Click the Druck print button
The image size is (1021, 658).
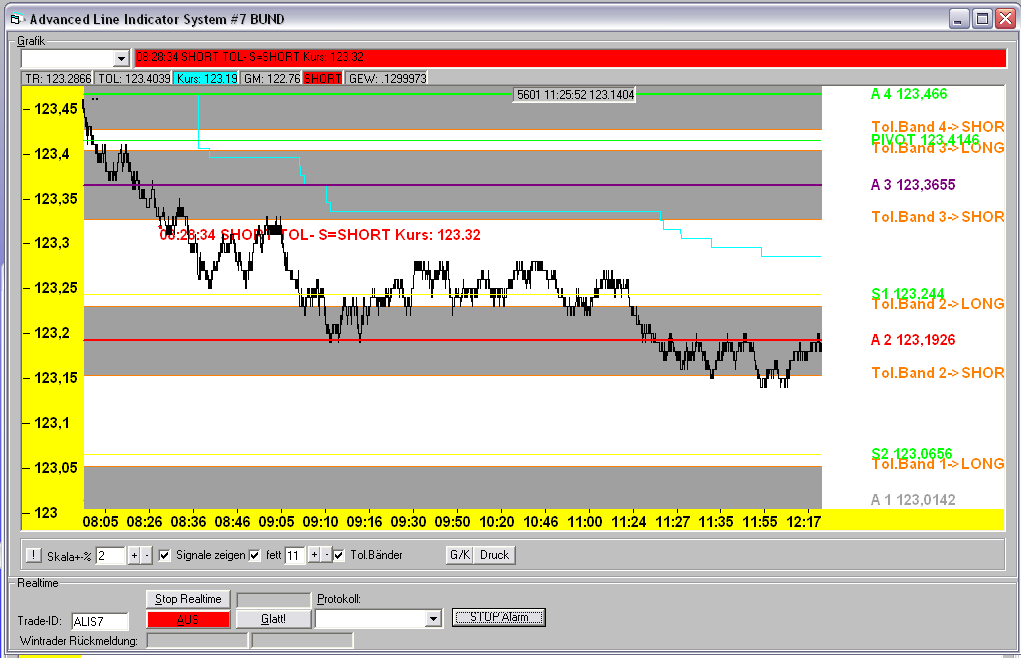pyautogui.click(x=495, y=555)
